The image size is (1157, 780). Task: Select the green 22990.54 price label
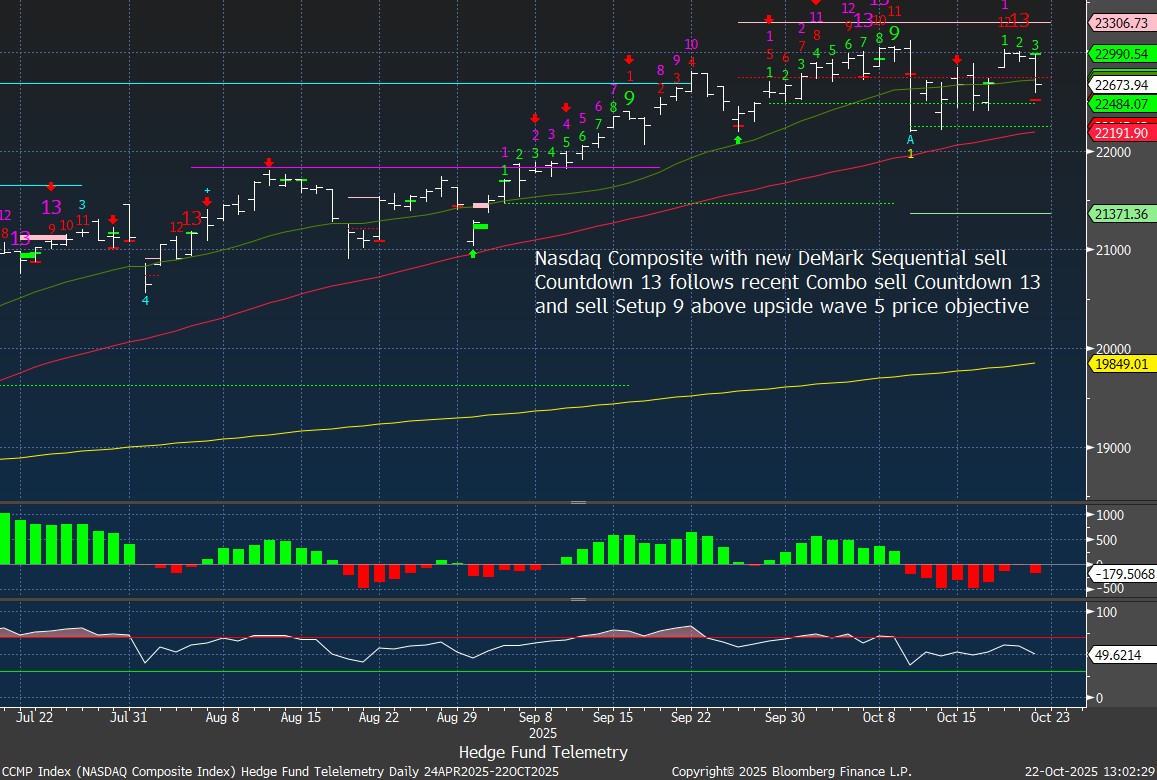pos(1119,53)
